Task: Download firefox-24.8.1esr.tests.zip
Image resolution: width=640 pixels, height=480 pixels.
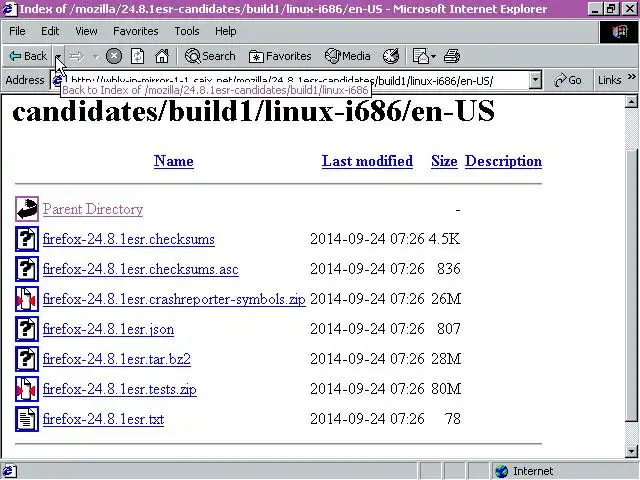Action: coord(120,389)
